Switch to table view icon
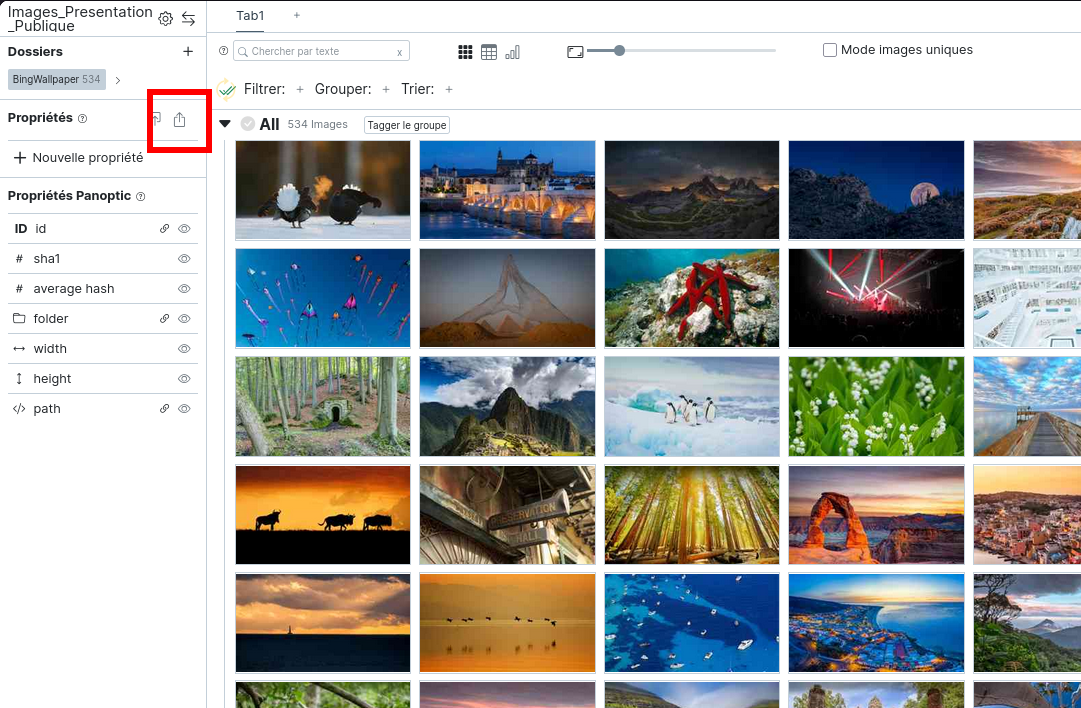This screenshot has width=1081, height=708. click(x=489, y=52)
